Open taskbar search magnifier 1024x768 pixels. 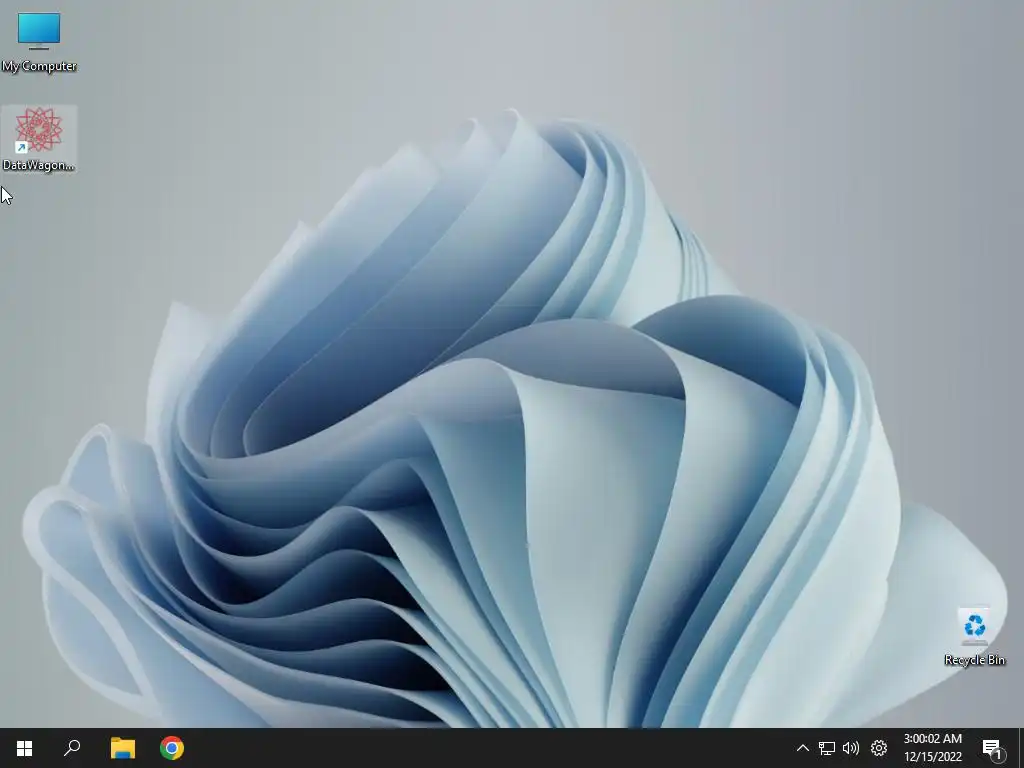click(72, 748)
